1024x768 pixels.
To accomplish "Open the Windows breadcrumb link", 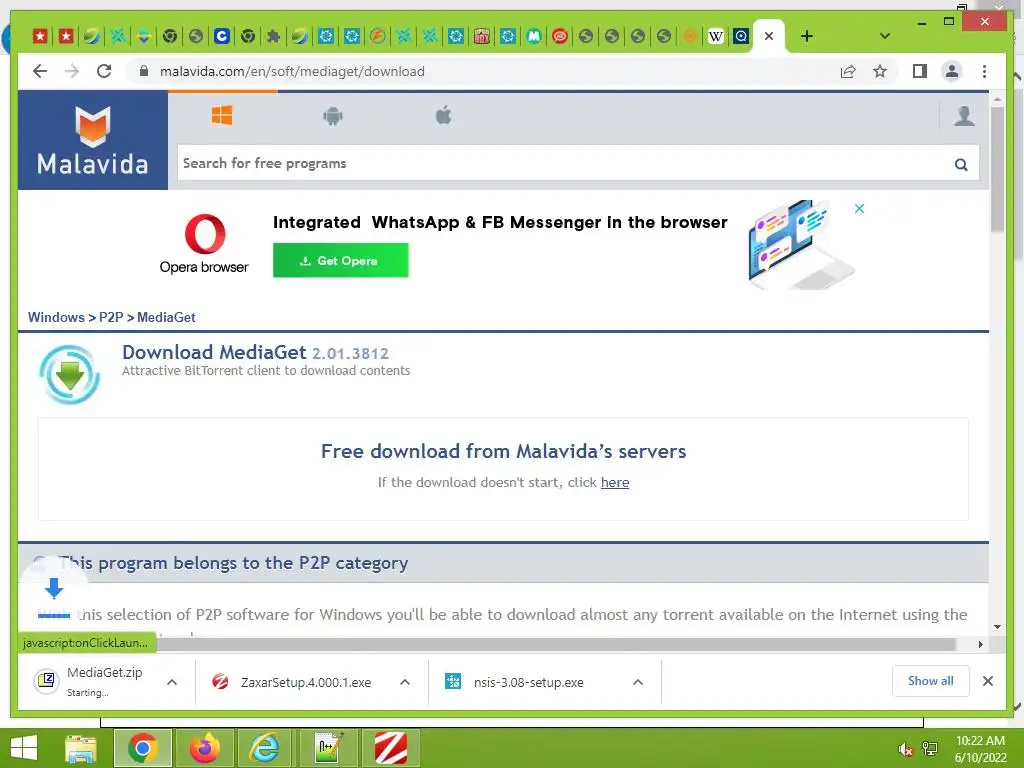I will coord(56,317).
